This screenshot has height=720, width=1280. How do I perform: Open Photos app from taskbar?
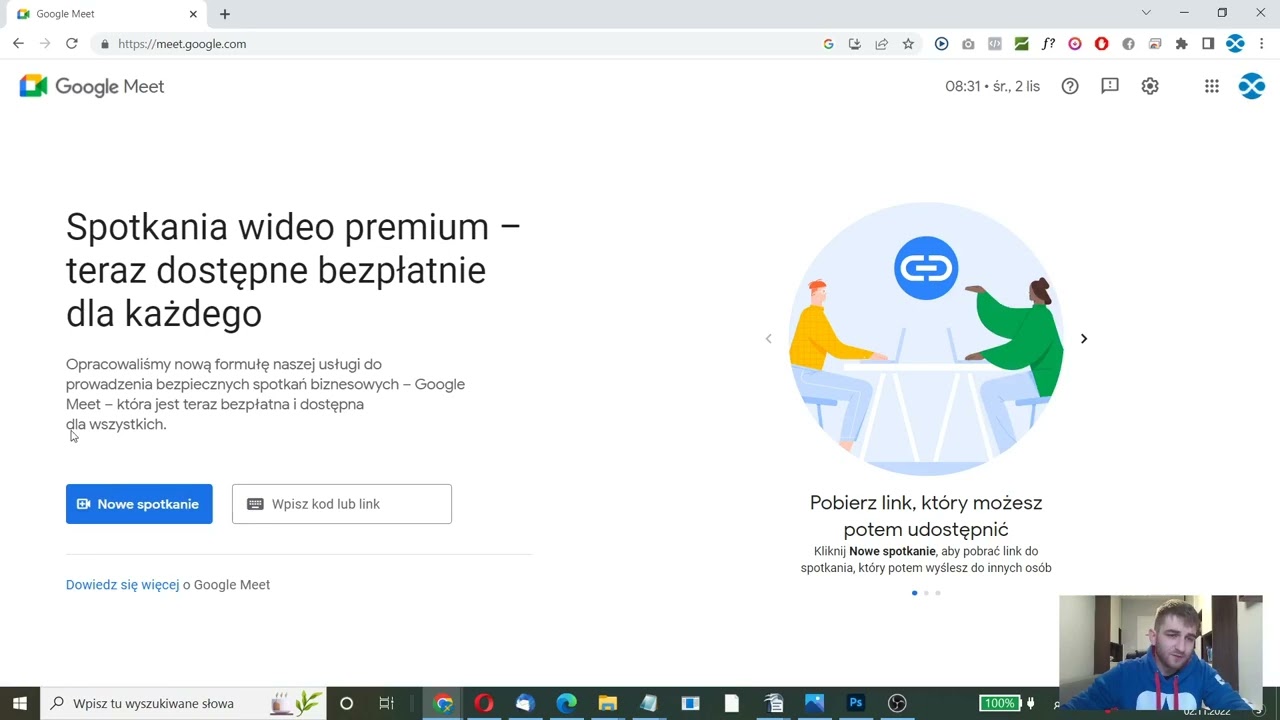(x=814, y=703)
